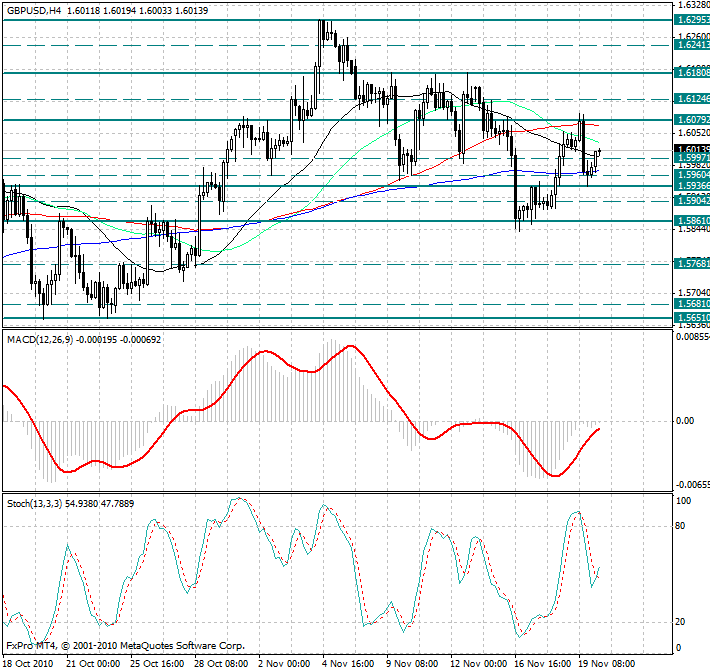Screen dimensions: 710x671
Task: Click the Stochastic 80 level scale label
Action: click(x=680, y=526)
